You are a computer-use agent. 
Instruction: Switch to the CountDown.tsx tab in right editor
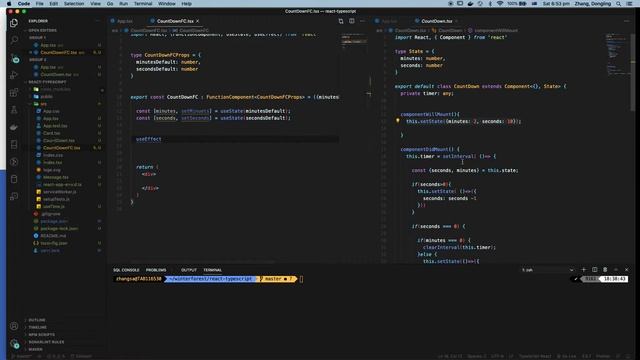point(436,21)
